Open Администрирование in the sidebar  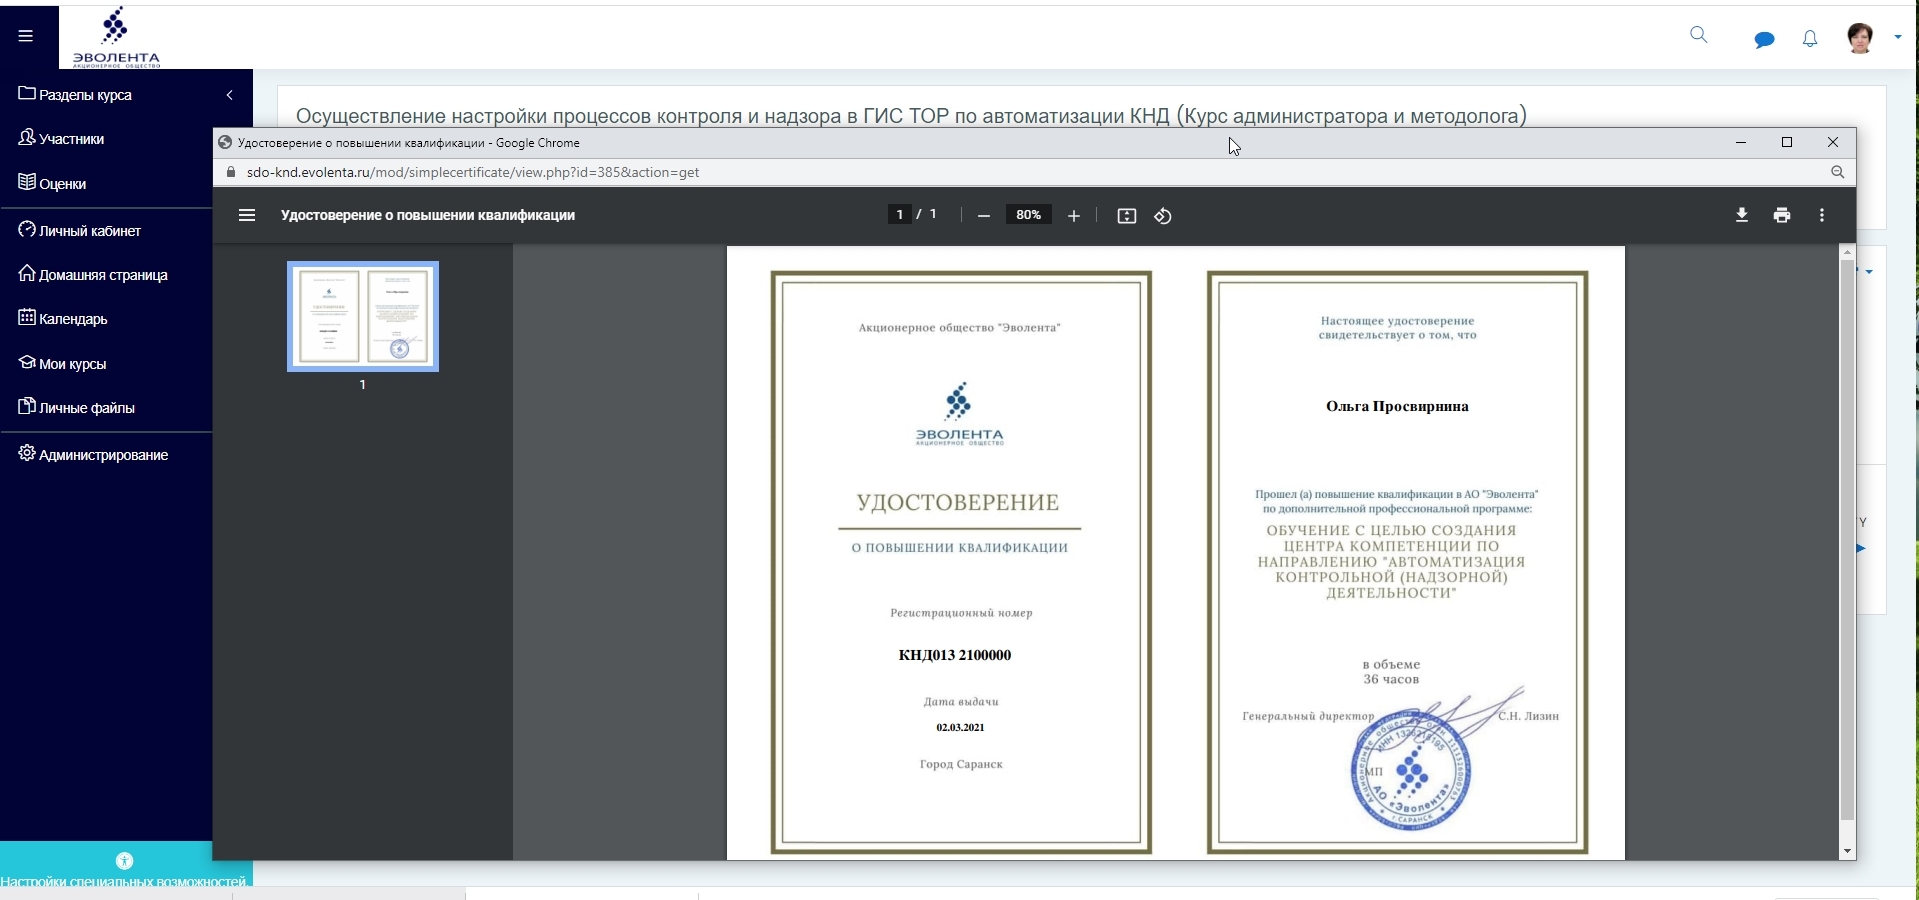pyautogui.click(x=94, y=455)
